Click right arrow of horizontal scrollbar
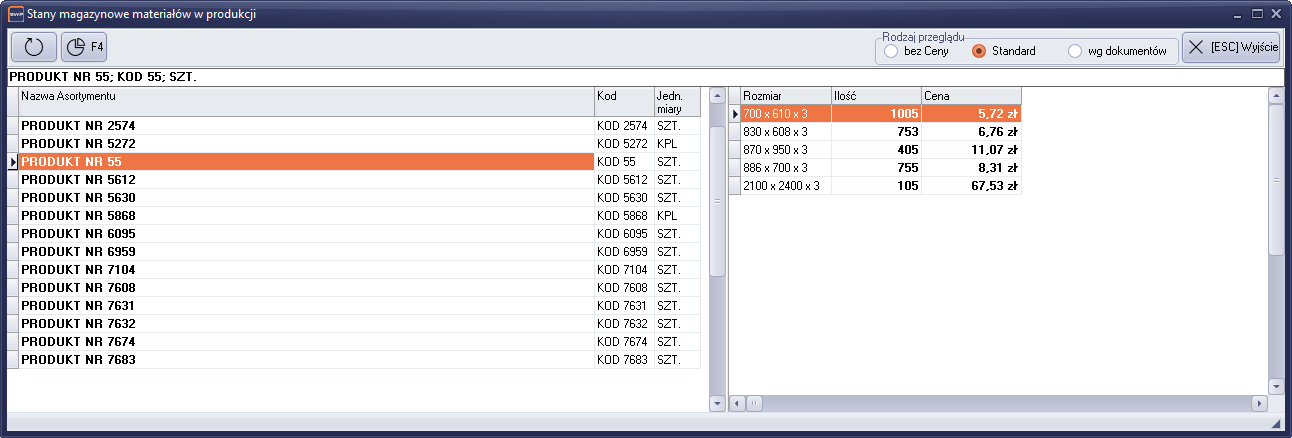Screen dimensions: 1292x438 pyautogui.click(x=1259, y=403)
